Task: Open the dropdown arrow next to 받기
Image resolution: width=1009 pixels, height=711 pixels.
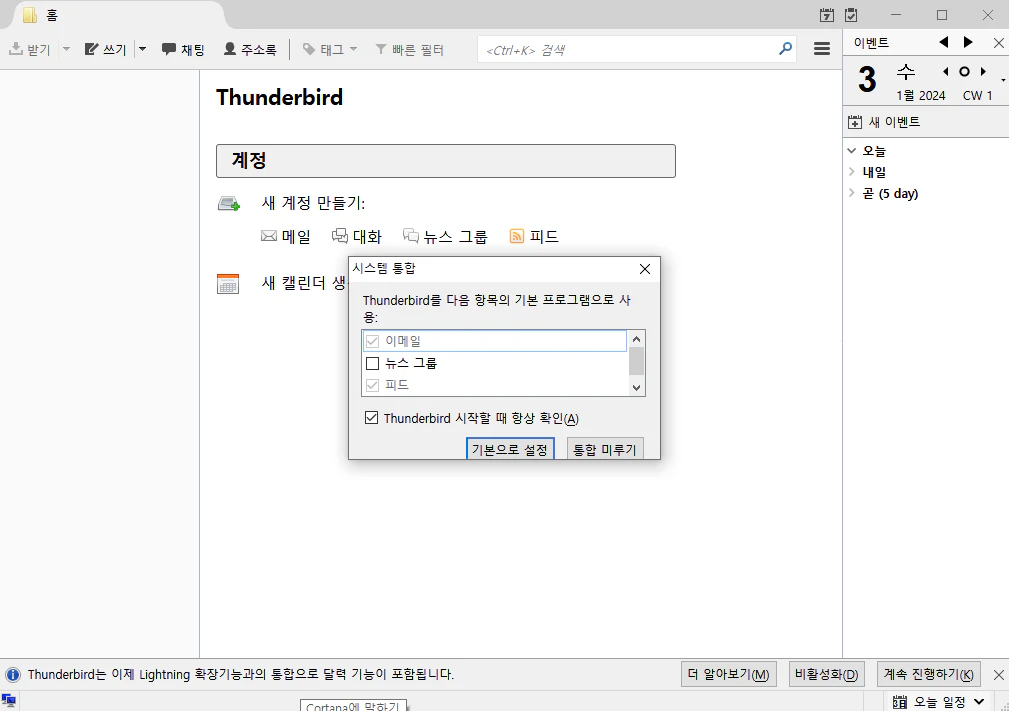Action: [66, 50]
